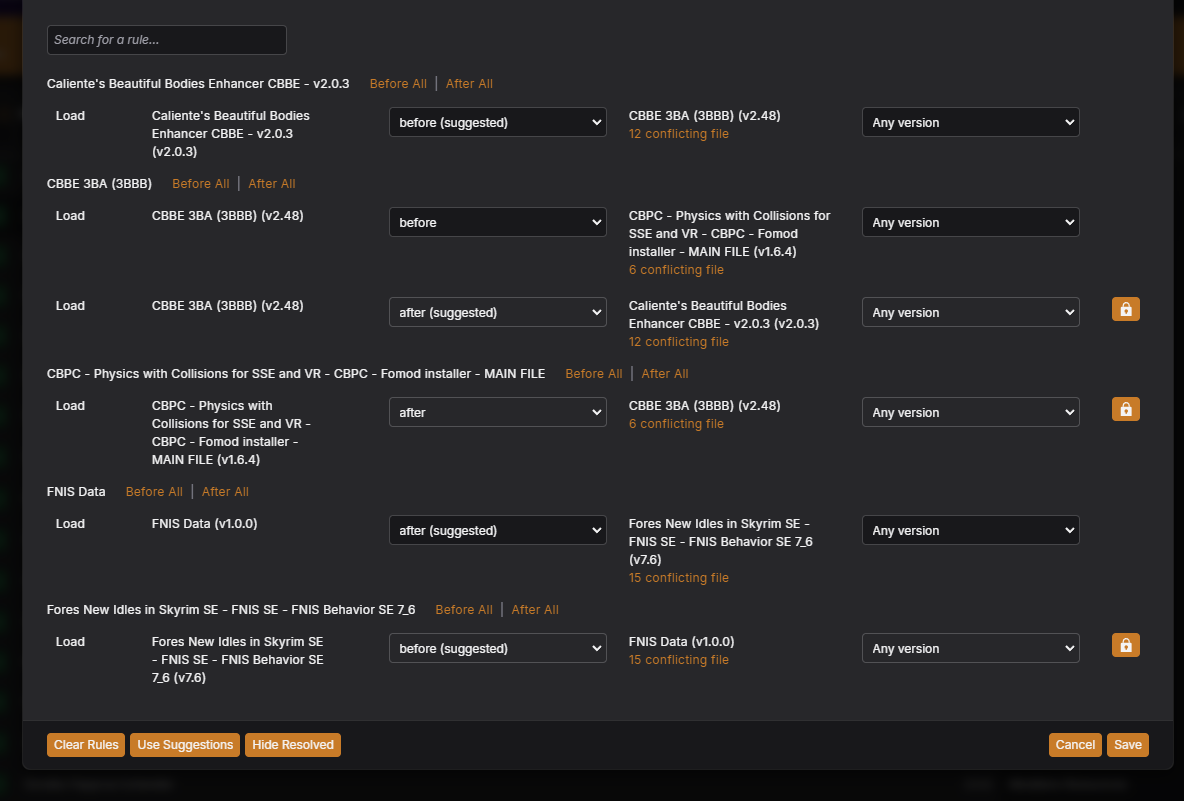Viewport: 1184px width, 801px height.
Task: Click 'Before All' link beside CBBE 3BA (3BBB)
Action: (x=201, y=183)
